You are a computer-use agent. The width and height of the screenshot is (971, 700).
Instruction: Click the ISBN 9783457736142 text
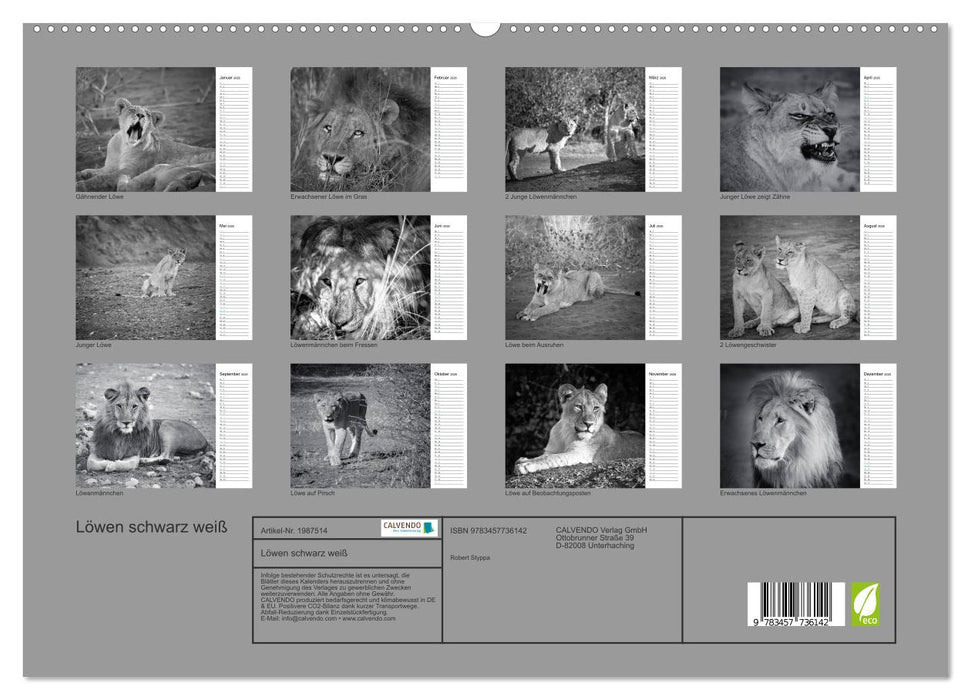pos(488,530)
